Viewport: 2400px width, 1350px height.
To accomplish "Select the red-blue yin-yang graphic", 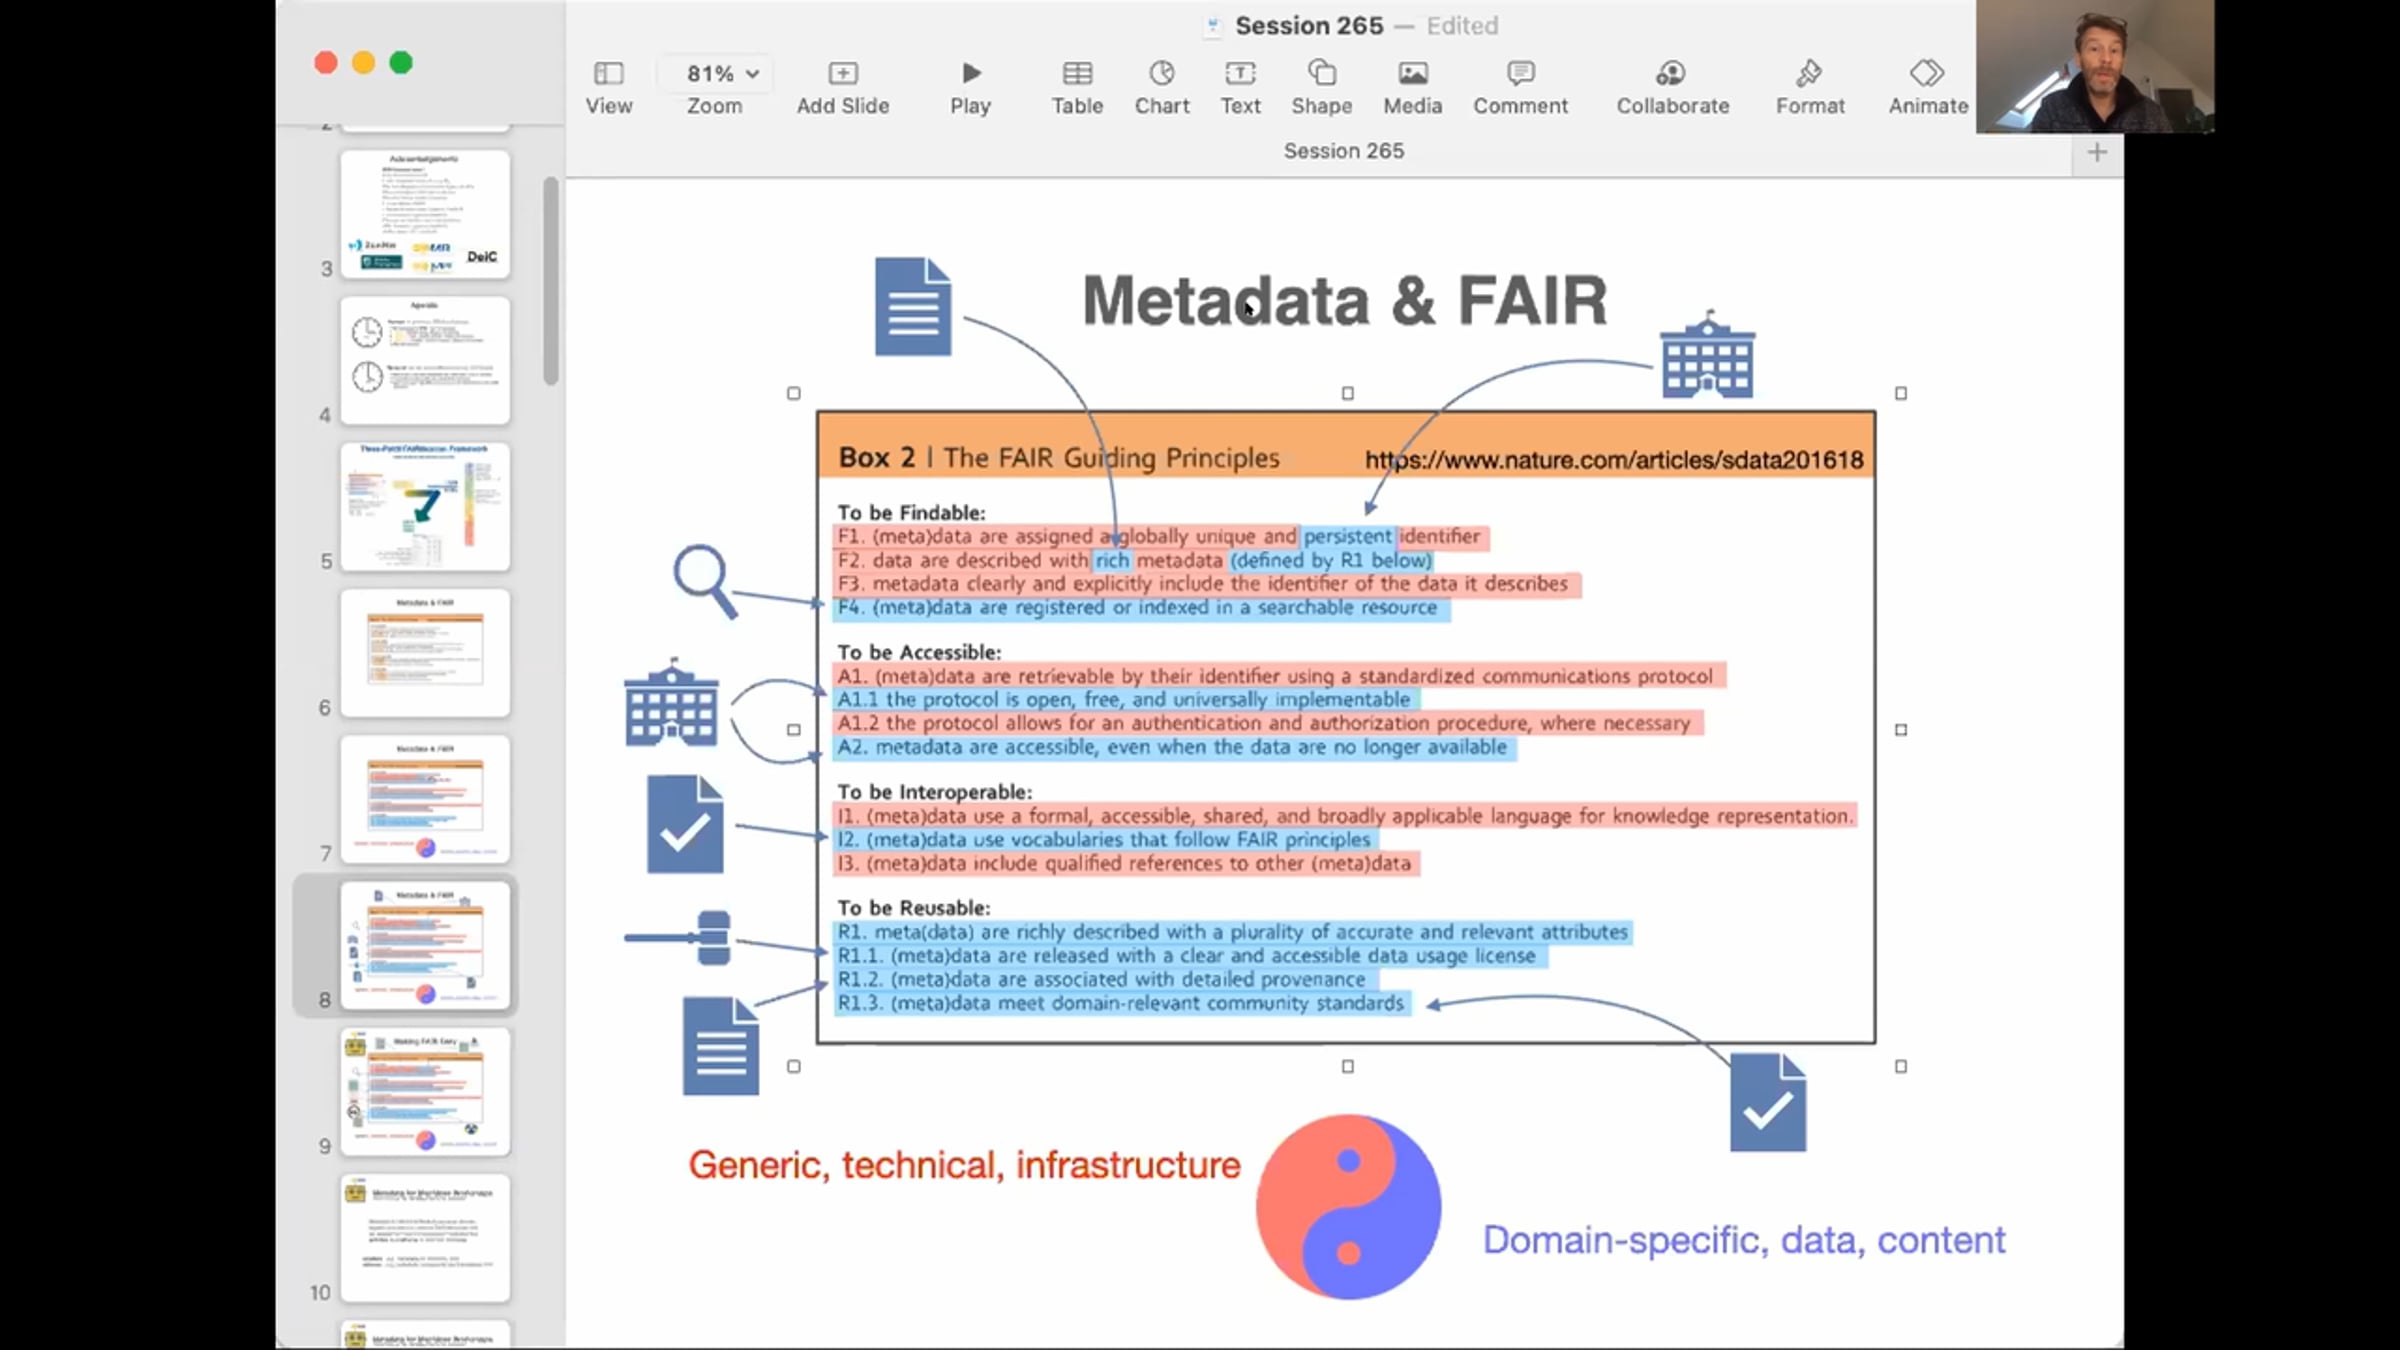I will click(x=1348, y=1207).
